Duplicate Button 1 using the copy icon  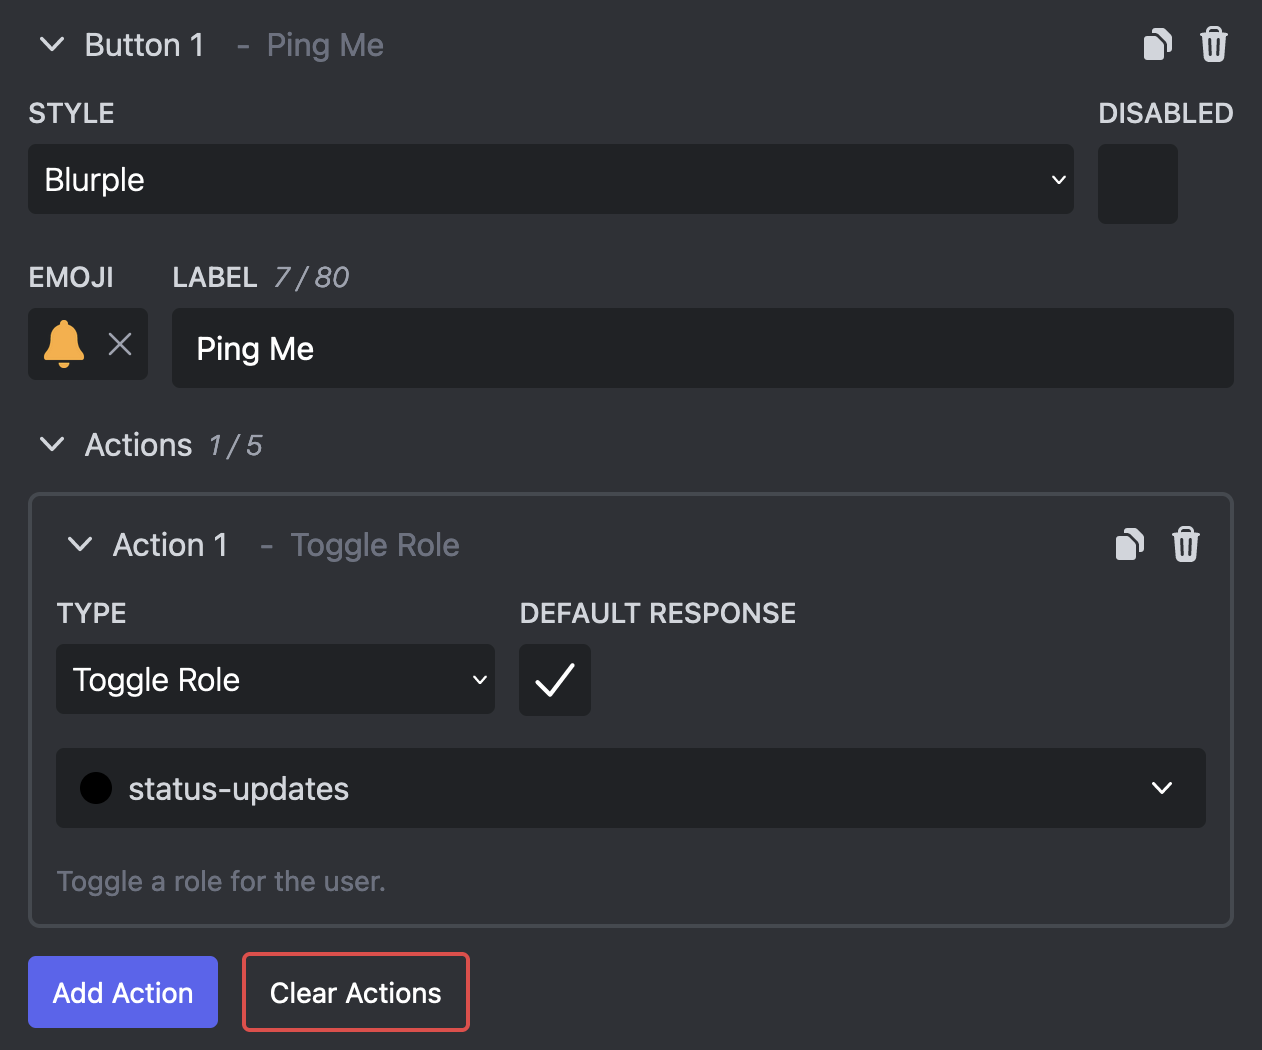tap(1157, 44)
